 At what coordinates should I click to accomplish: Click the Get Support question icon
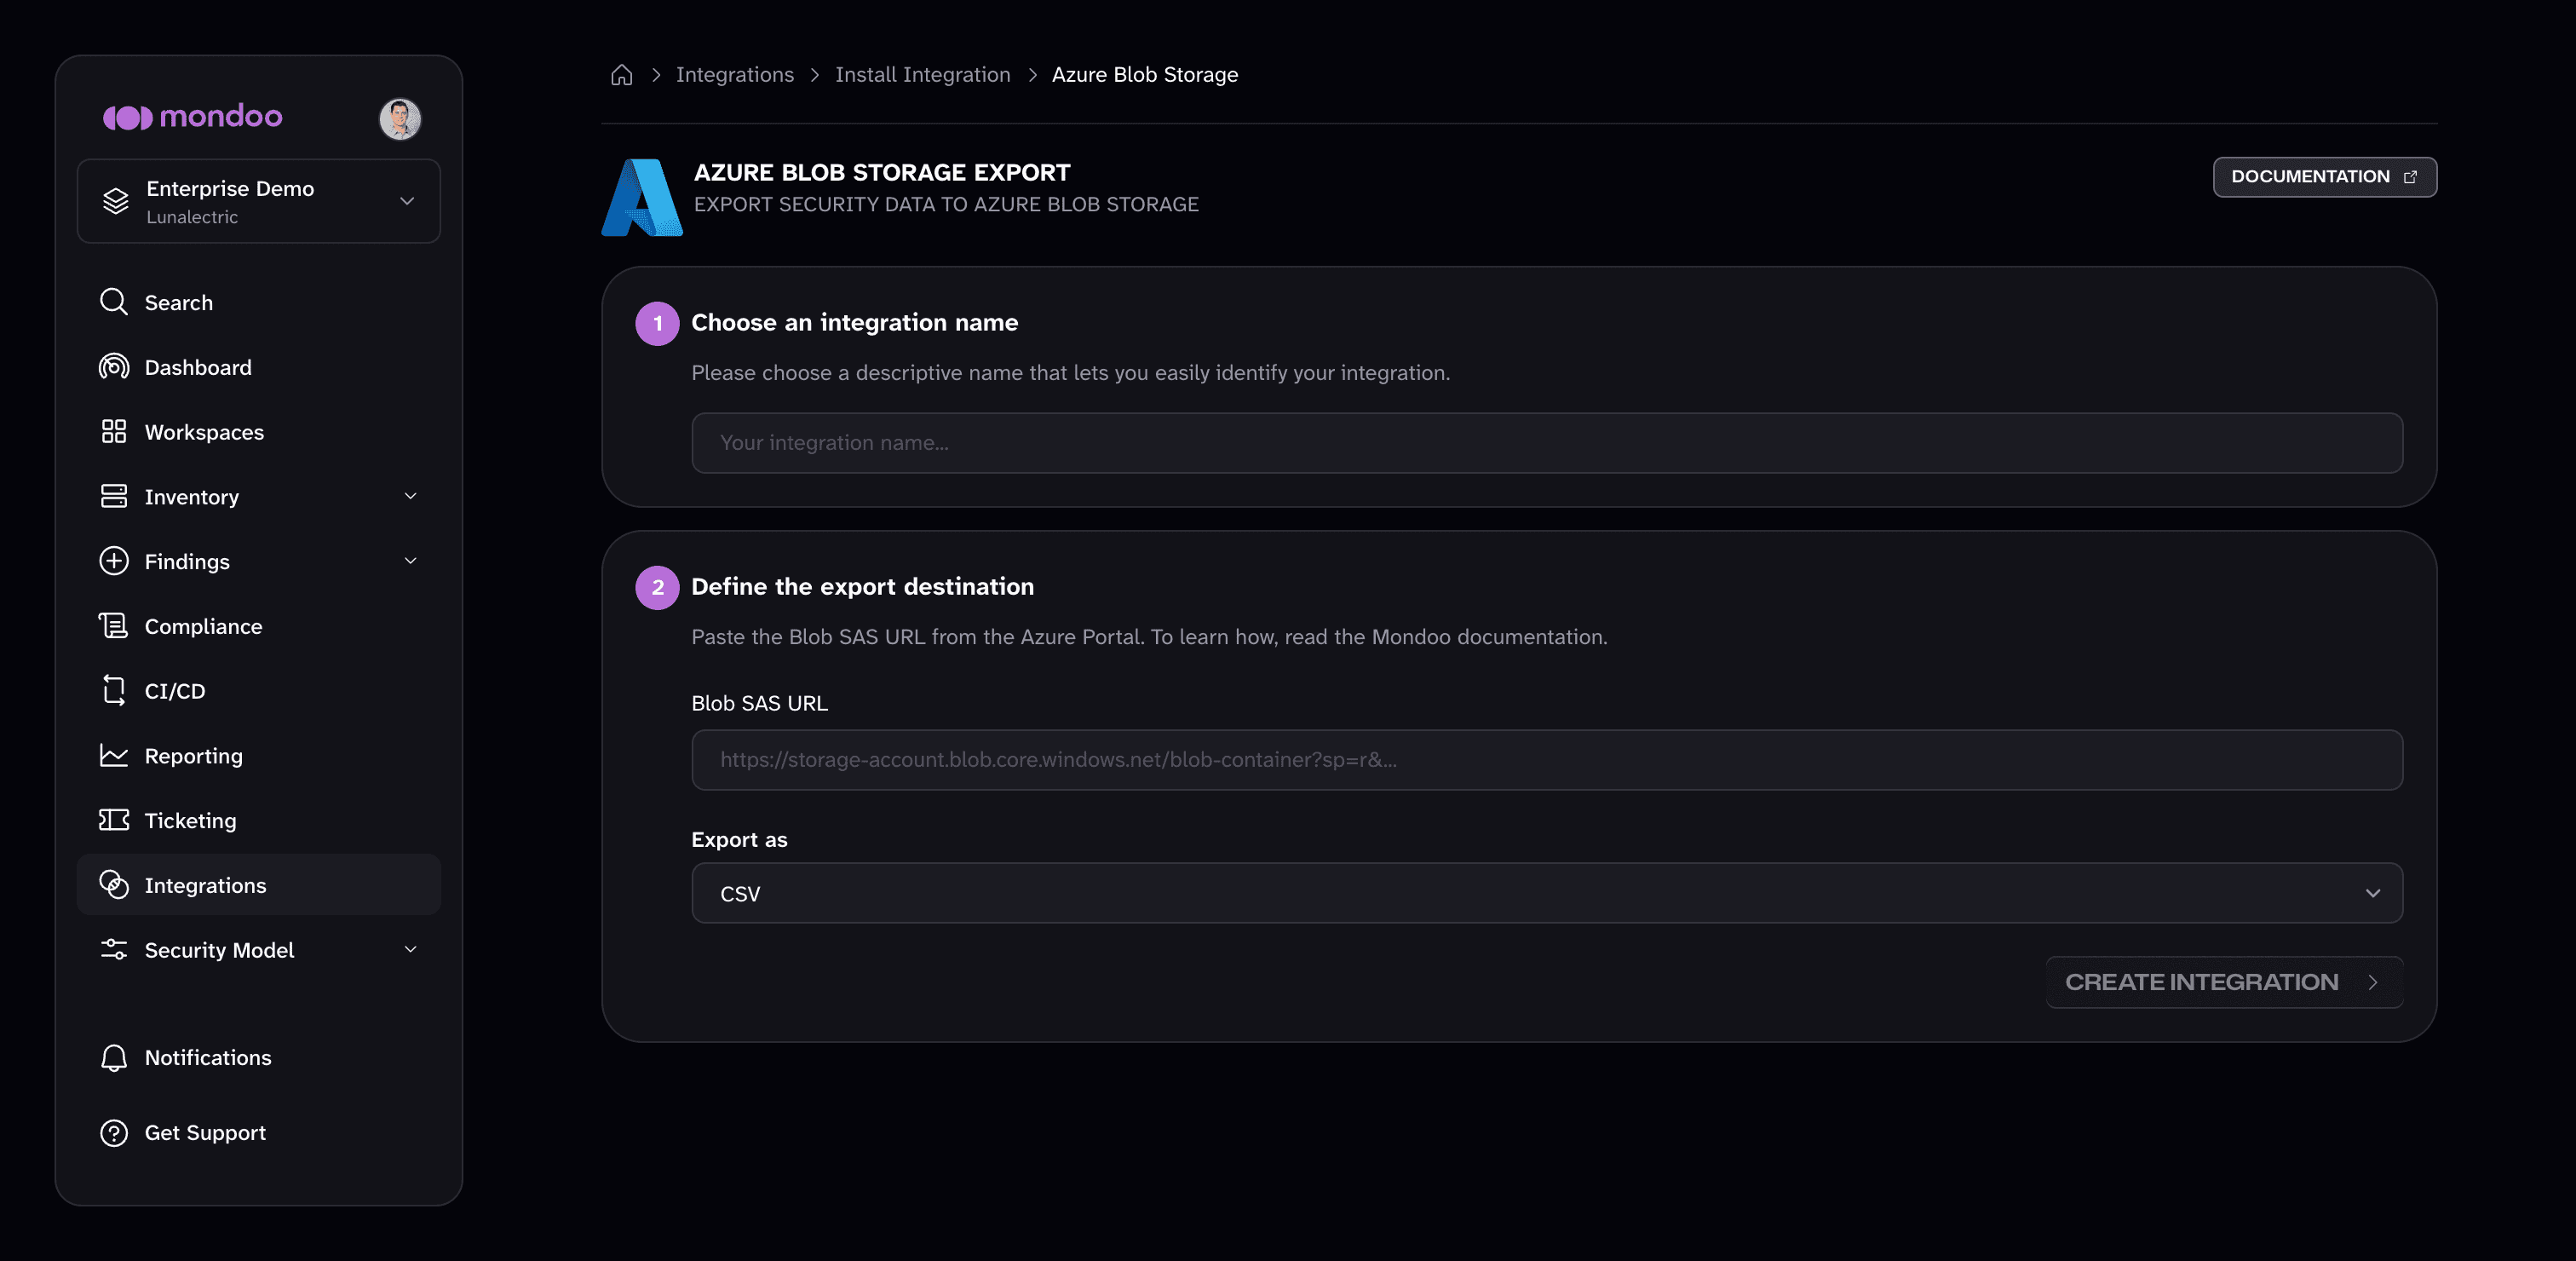(113, 1132)
